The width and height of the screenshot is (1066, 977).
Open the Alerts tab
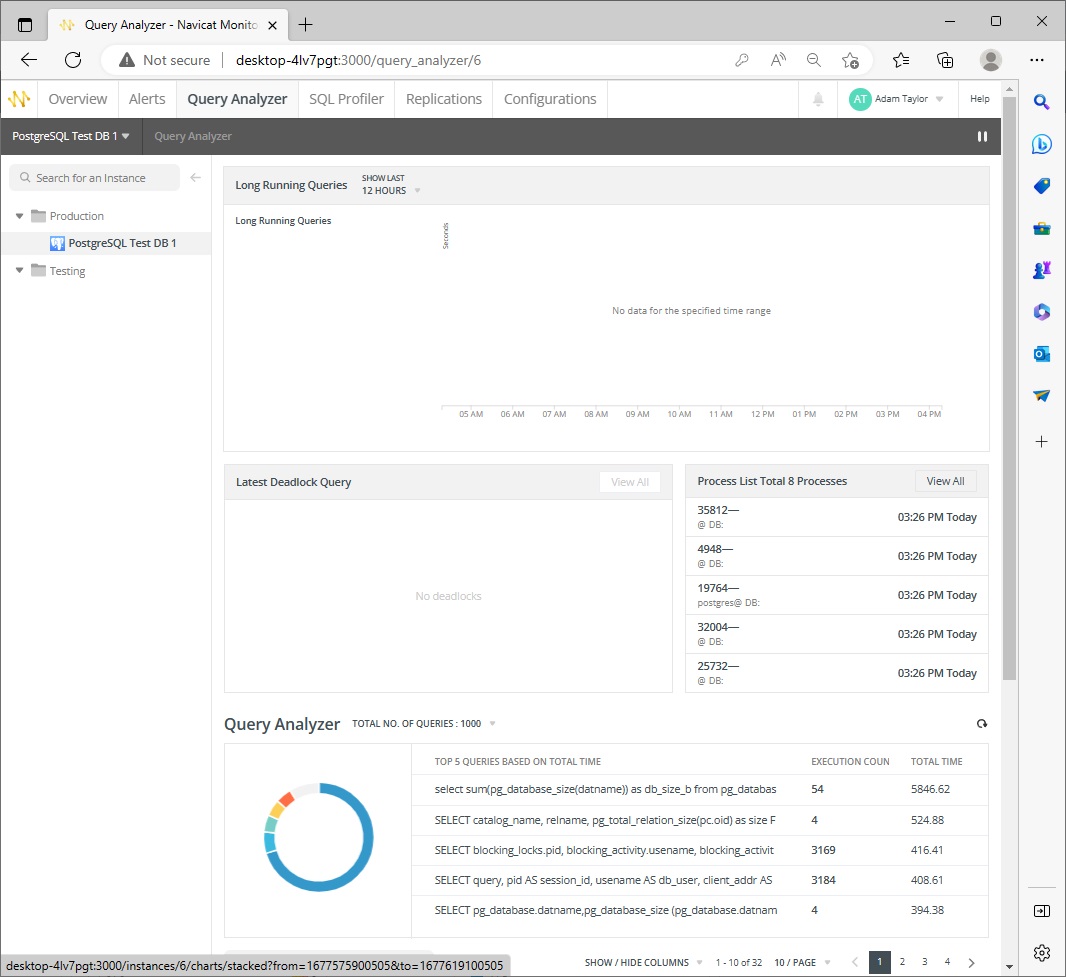[147, 98]
